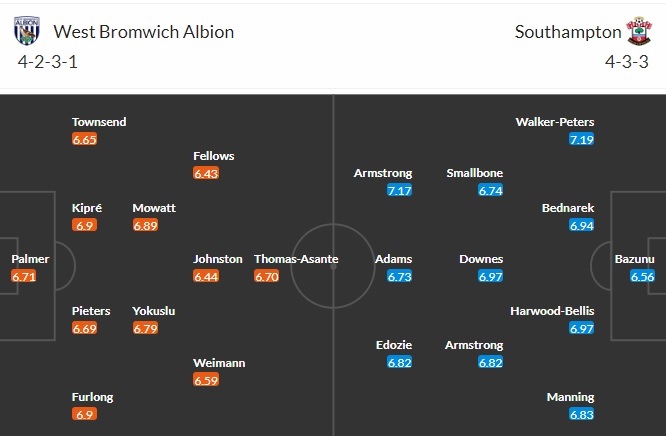Select player Manning's name

pos(571,397)
